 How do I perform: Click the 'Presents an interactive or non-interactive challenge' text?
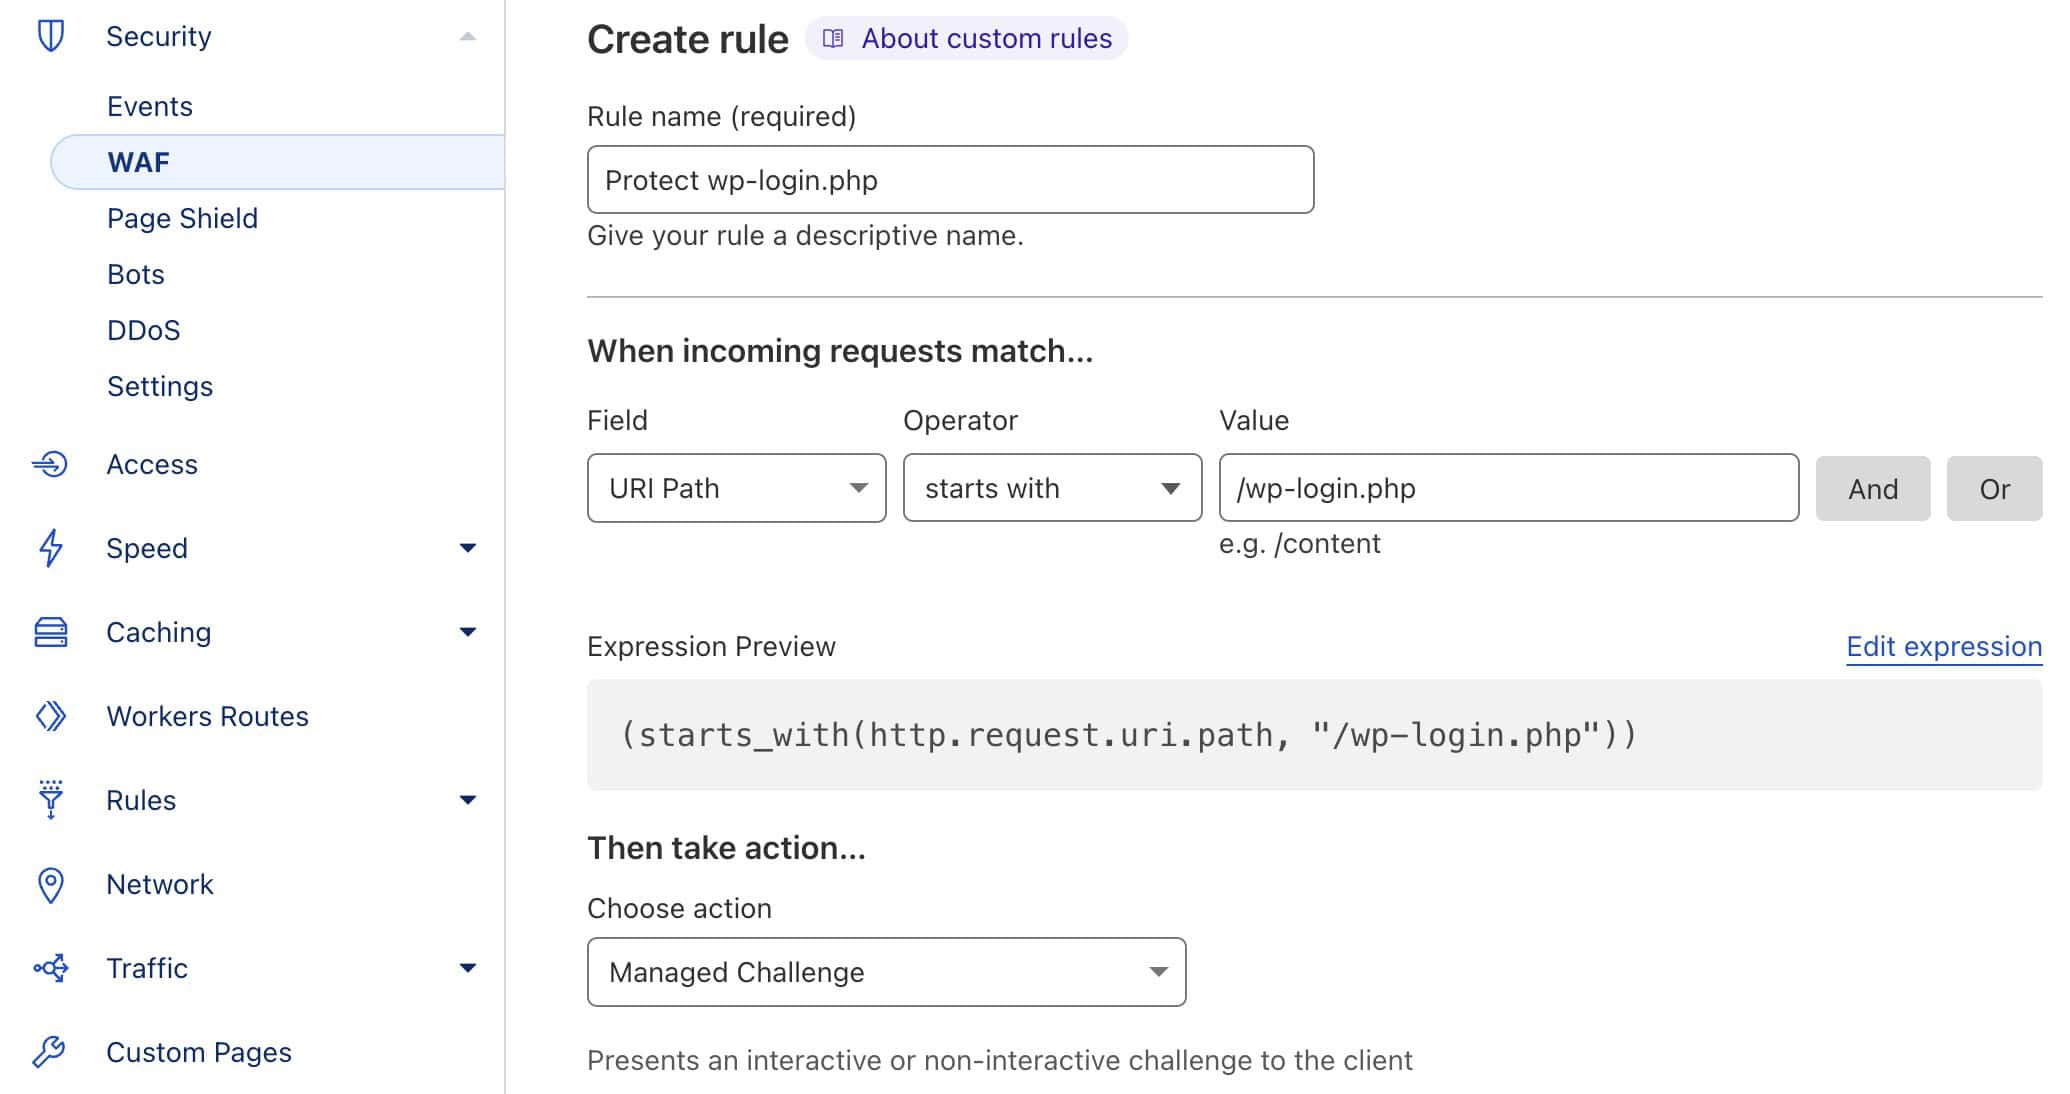click(x=1000, y=1060)
